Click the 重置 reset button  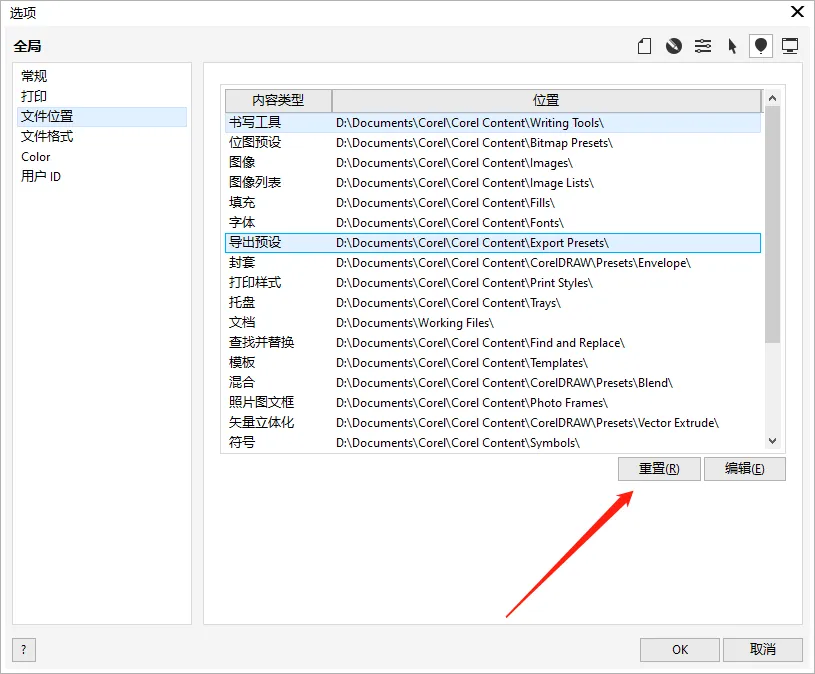coord(659,469)
